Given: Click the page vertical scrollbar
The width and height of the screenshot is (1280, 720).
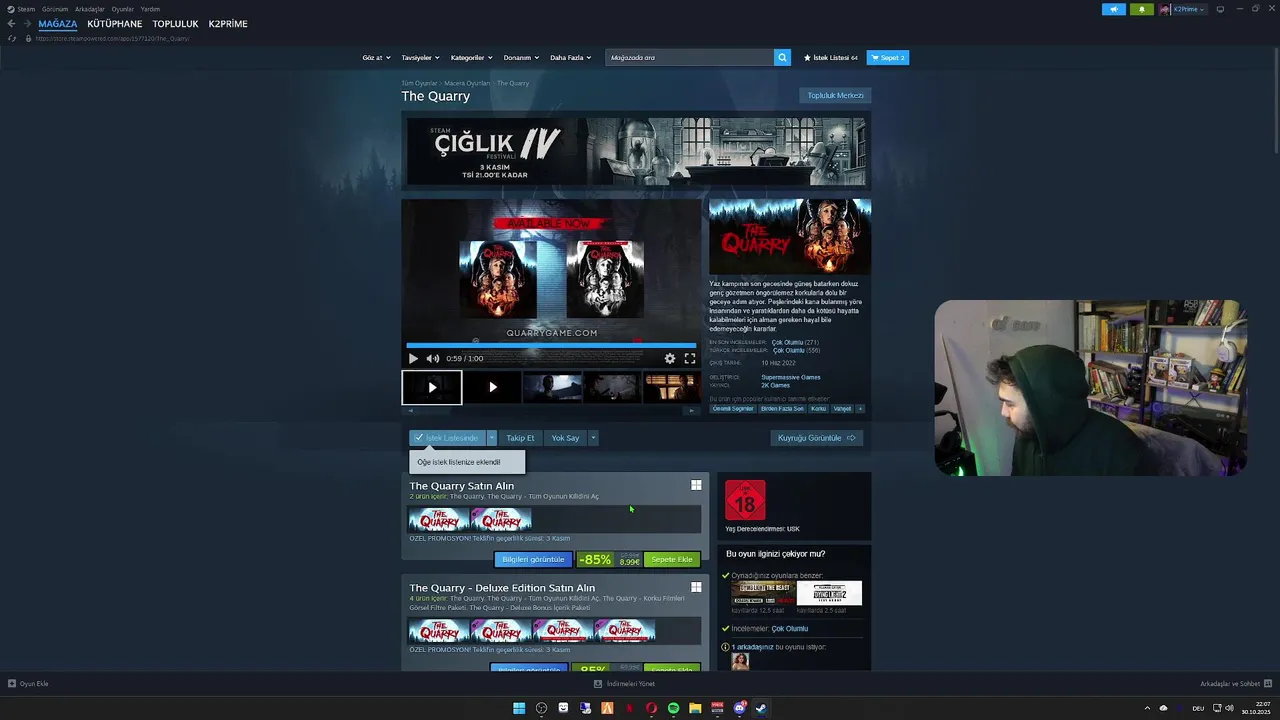Looking at the screenshot, I should click(x=1275, y=100).
